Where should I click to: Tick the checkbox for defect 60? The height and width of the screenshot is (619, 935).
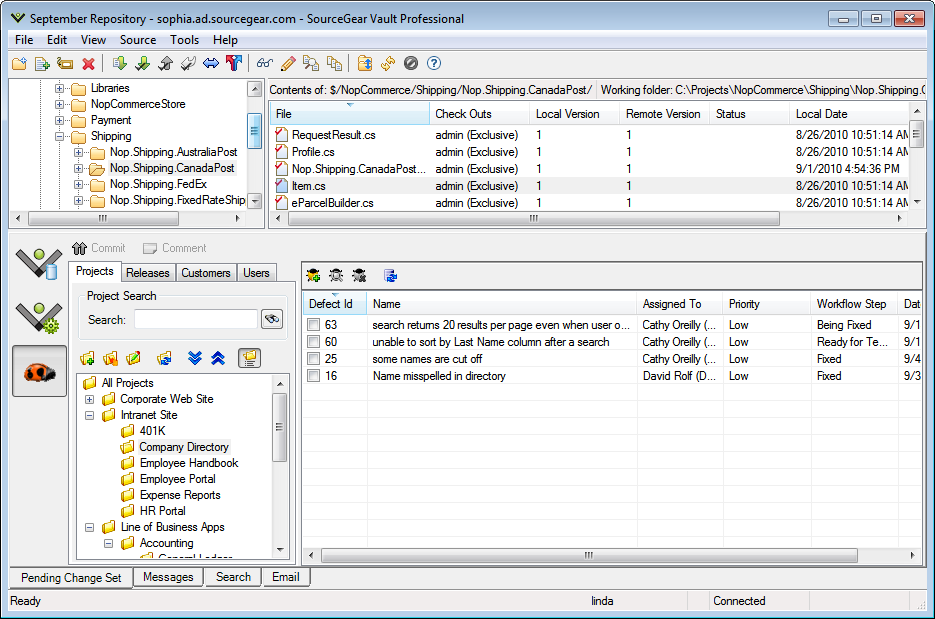click(314, 342)
